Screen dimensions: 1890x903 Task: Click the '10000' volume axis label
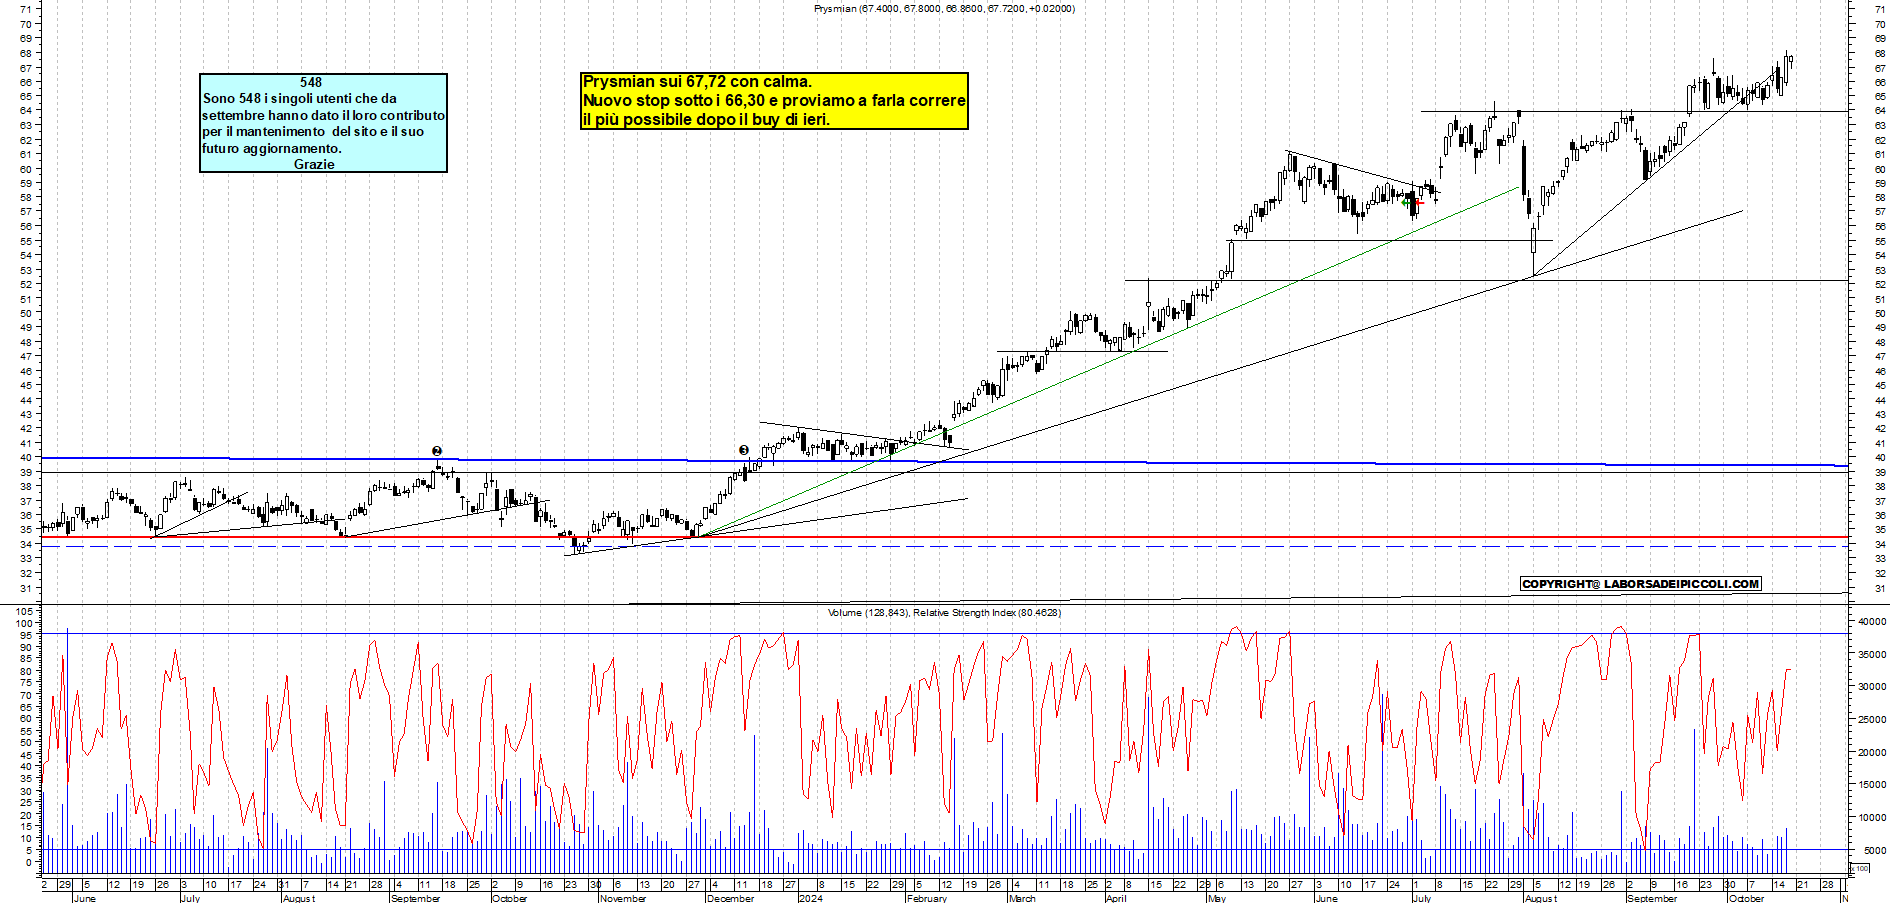click(x=1872, y=817)
